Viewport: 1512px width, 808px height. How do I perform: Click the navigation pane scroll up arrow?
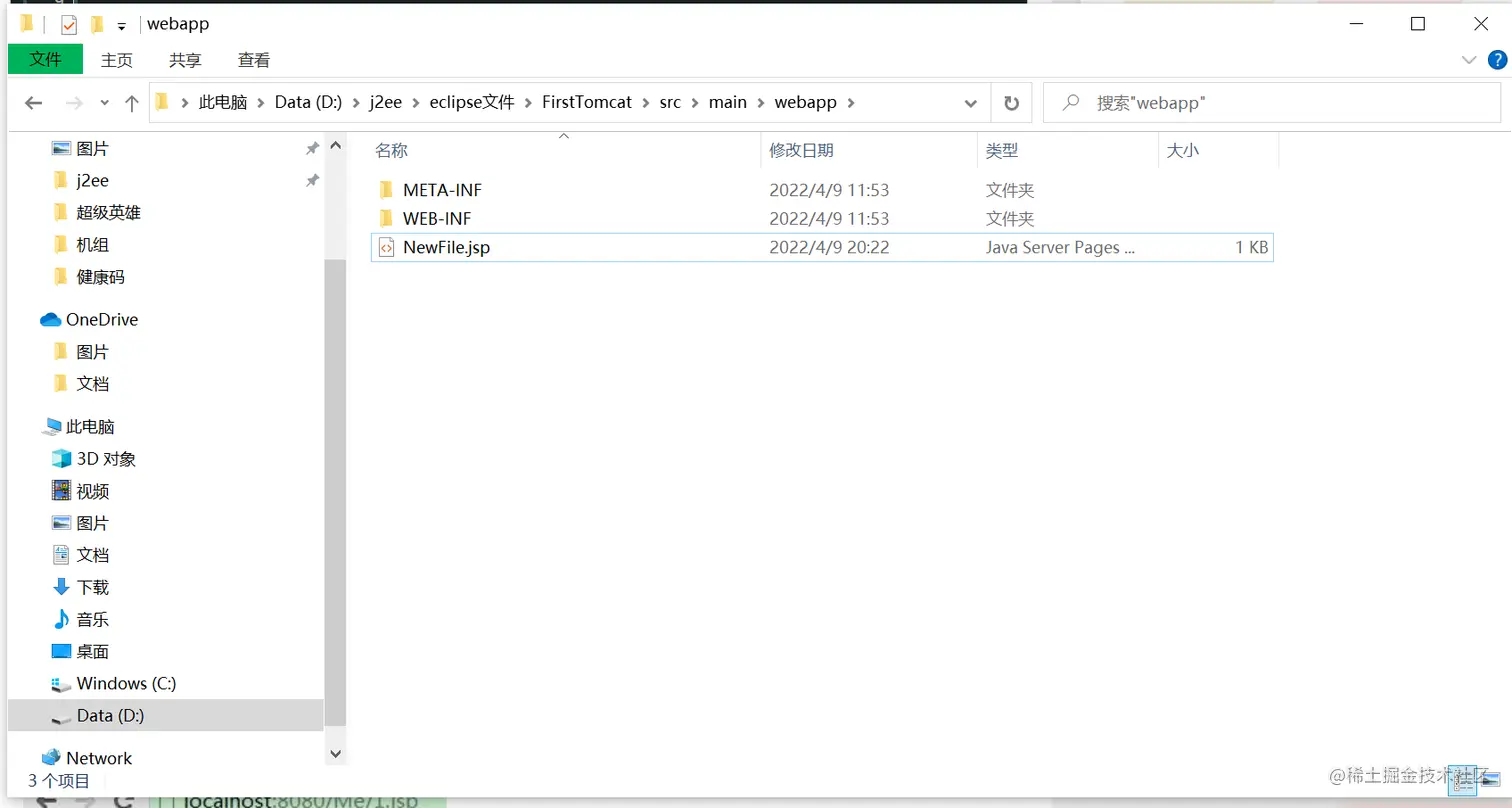335,146
